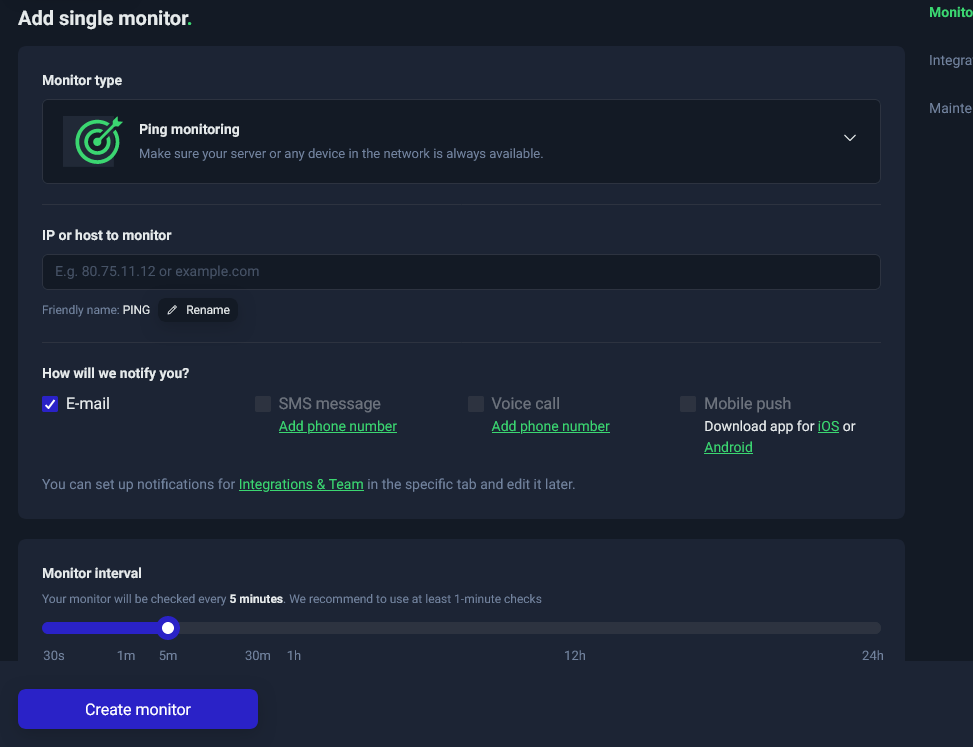The image size is (973, 747).
Task: Switch to the Integrations tab in sidebar
Action: pos(950,60)
